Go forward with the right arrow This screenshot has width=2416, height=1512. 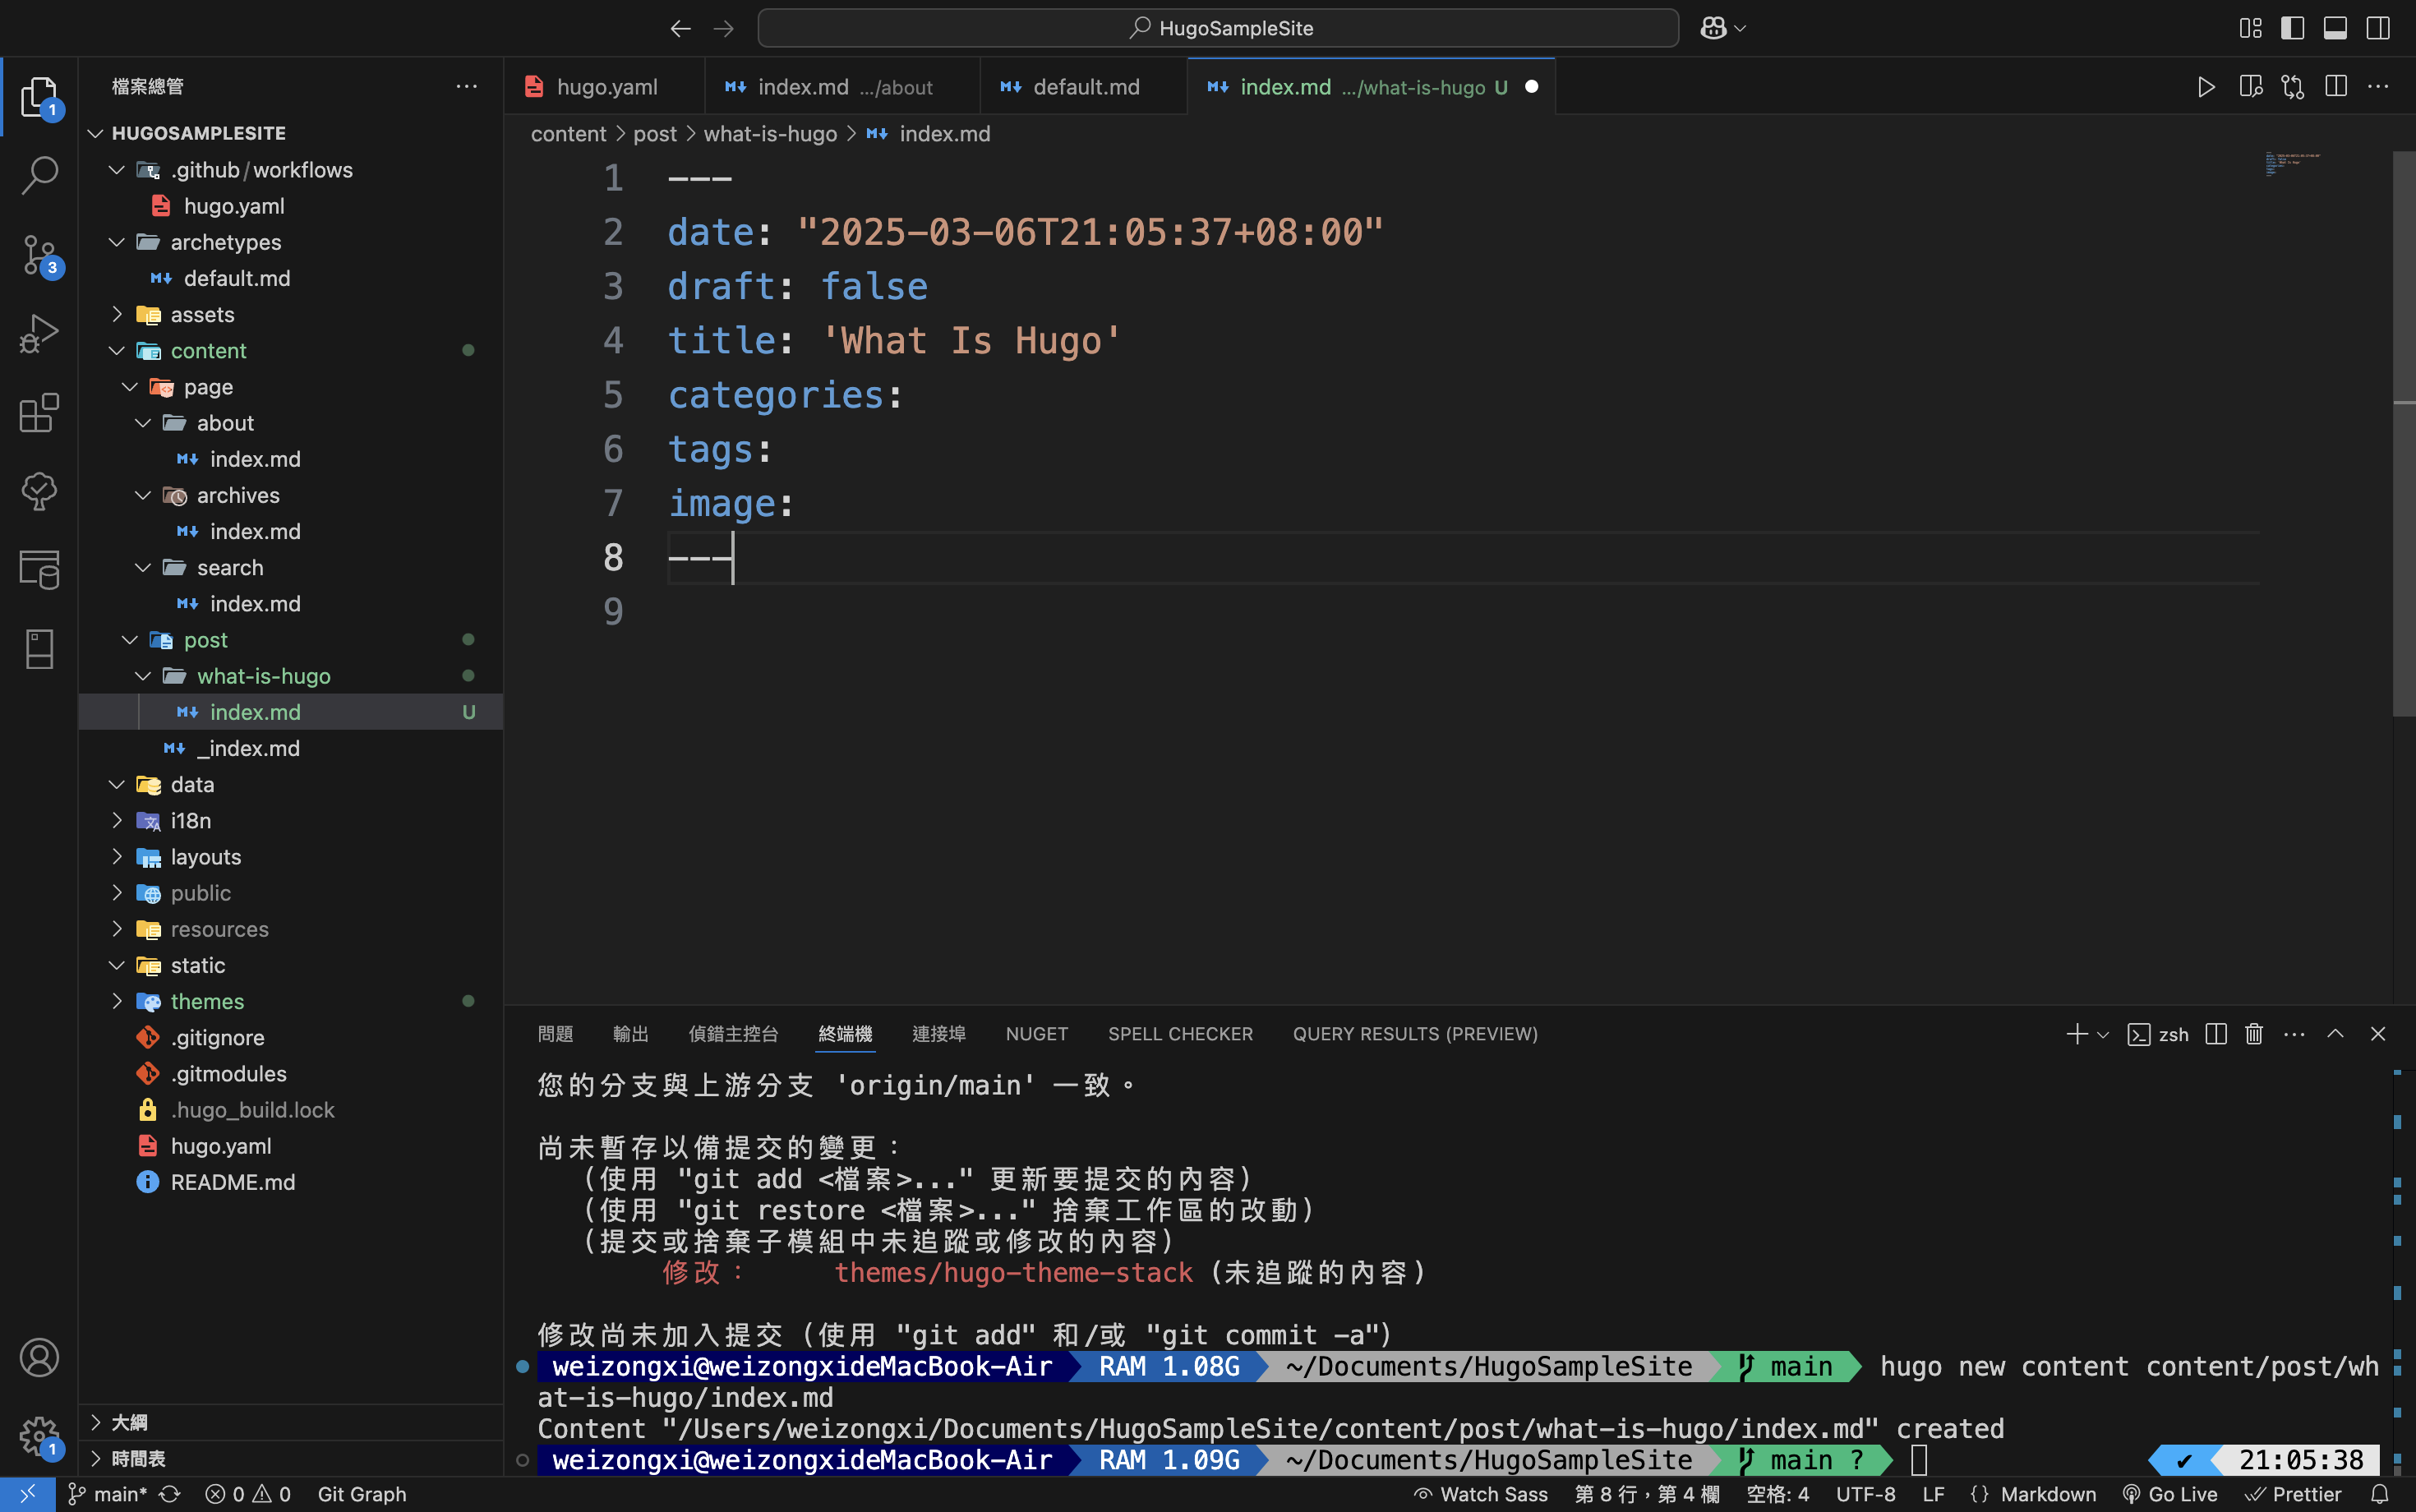(723, 28)
